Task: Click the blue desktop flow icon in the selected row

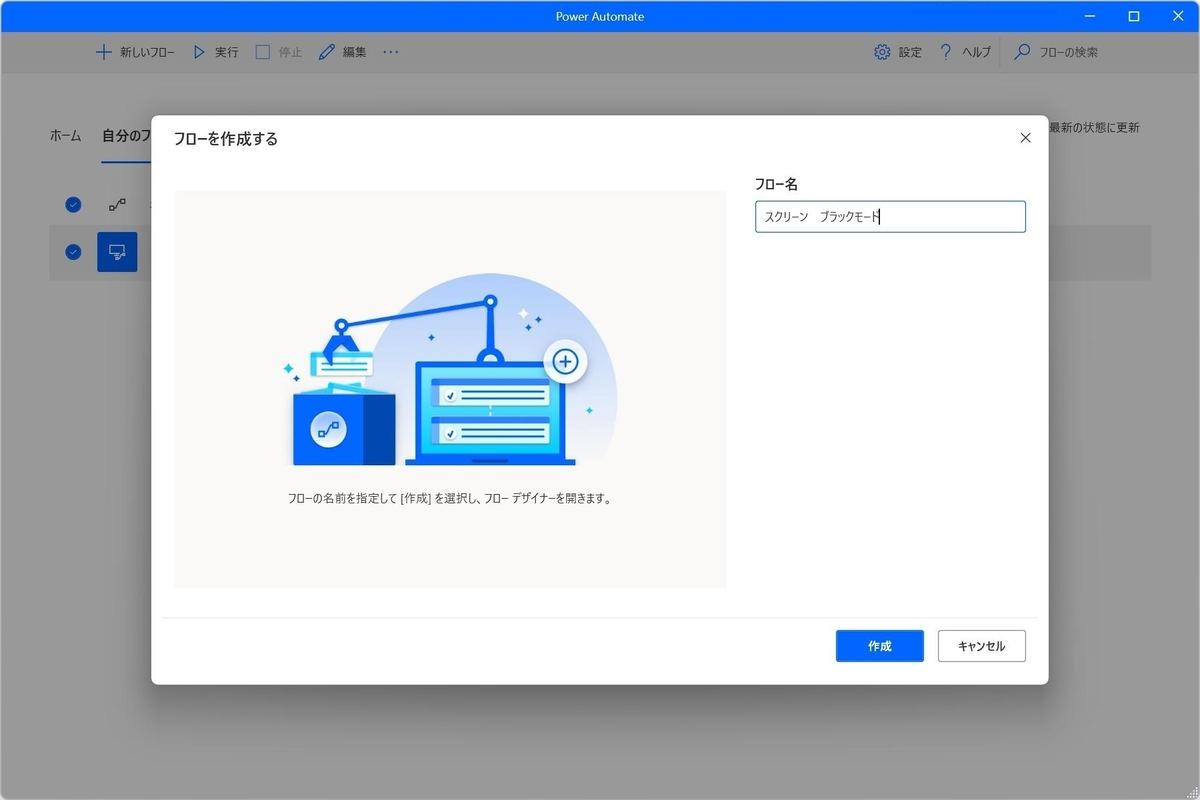Action: click(x=117, y=252)
